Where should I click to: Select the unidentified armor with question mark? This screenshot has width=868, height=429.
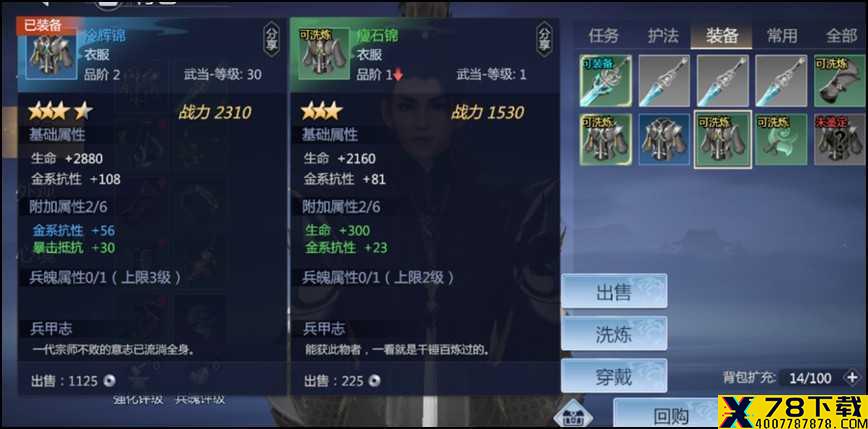click(x=840, y=139)
